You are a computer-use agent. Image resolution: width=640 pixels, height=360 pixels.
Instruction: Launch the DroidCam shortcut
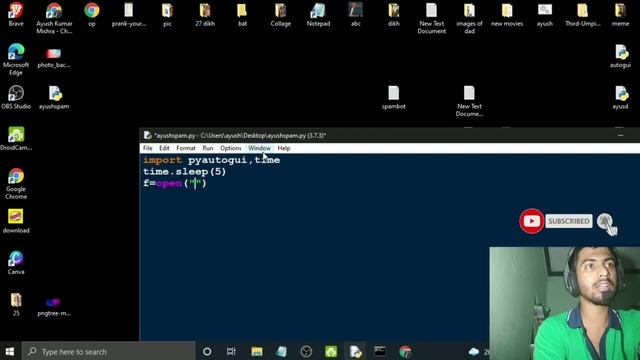pos(16,139)
